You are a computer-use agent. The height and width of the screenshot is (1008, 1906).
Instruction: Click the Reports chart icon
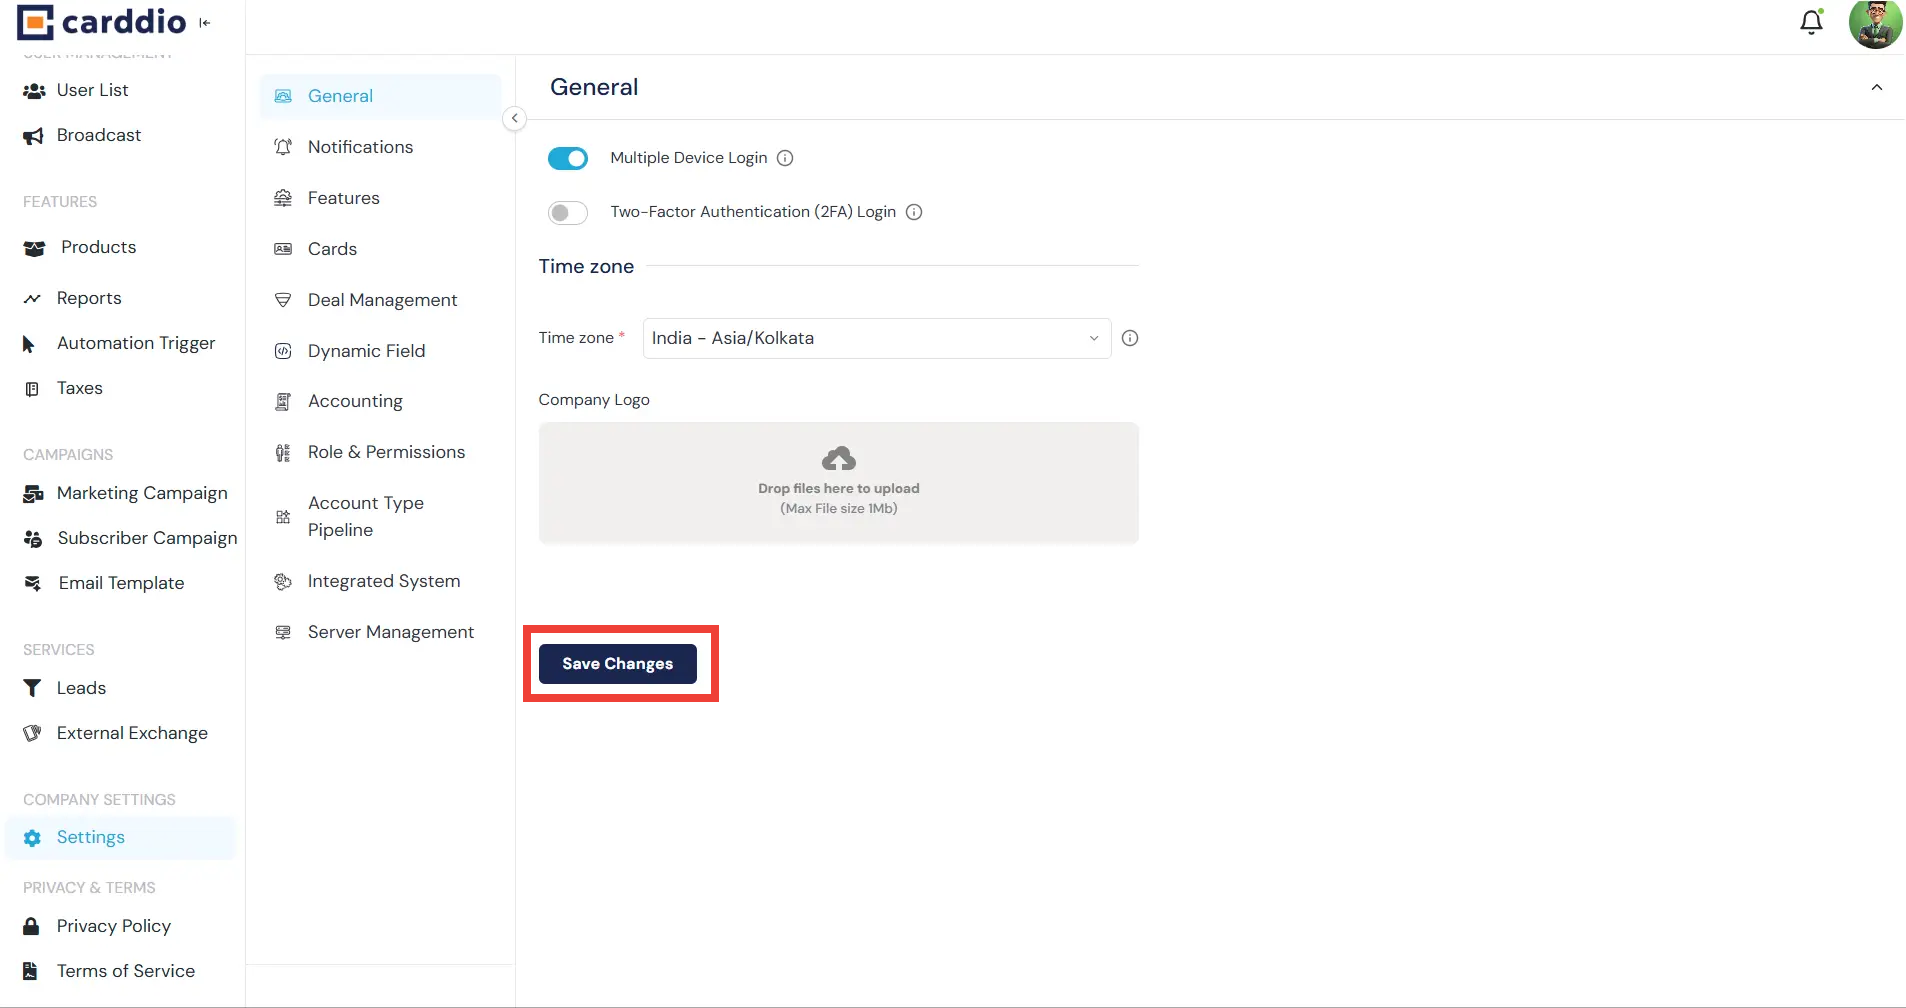[x=31, y=297]
